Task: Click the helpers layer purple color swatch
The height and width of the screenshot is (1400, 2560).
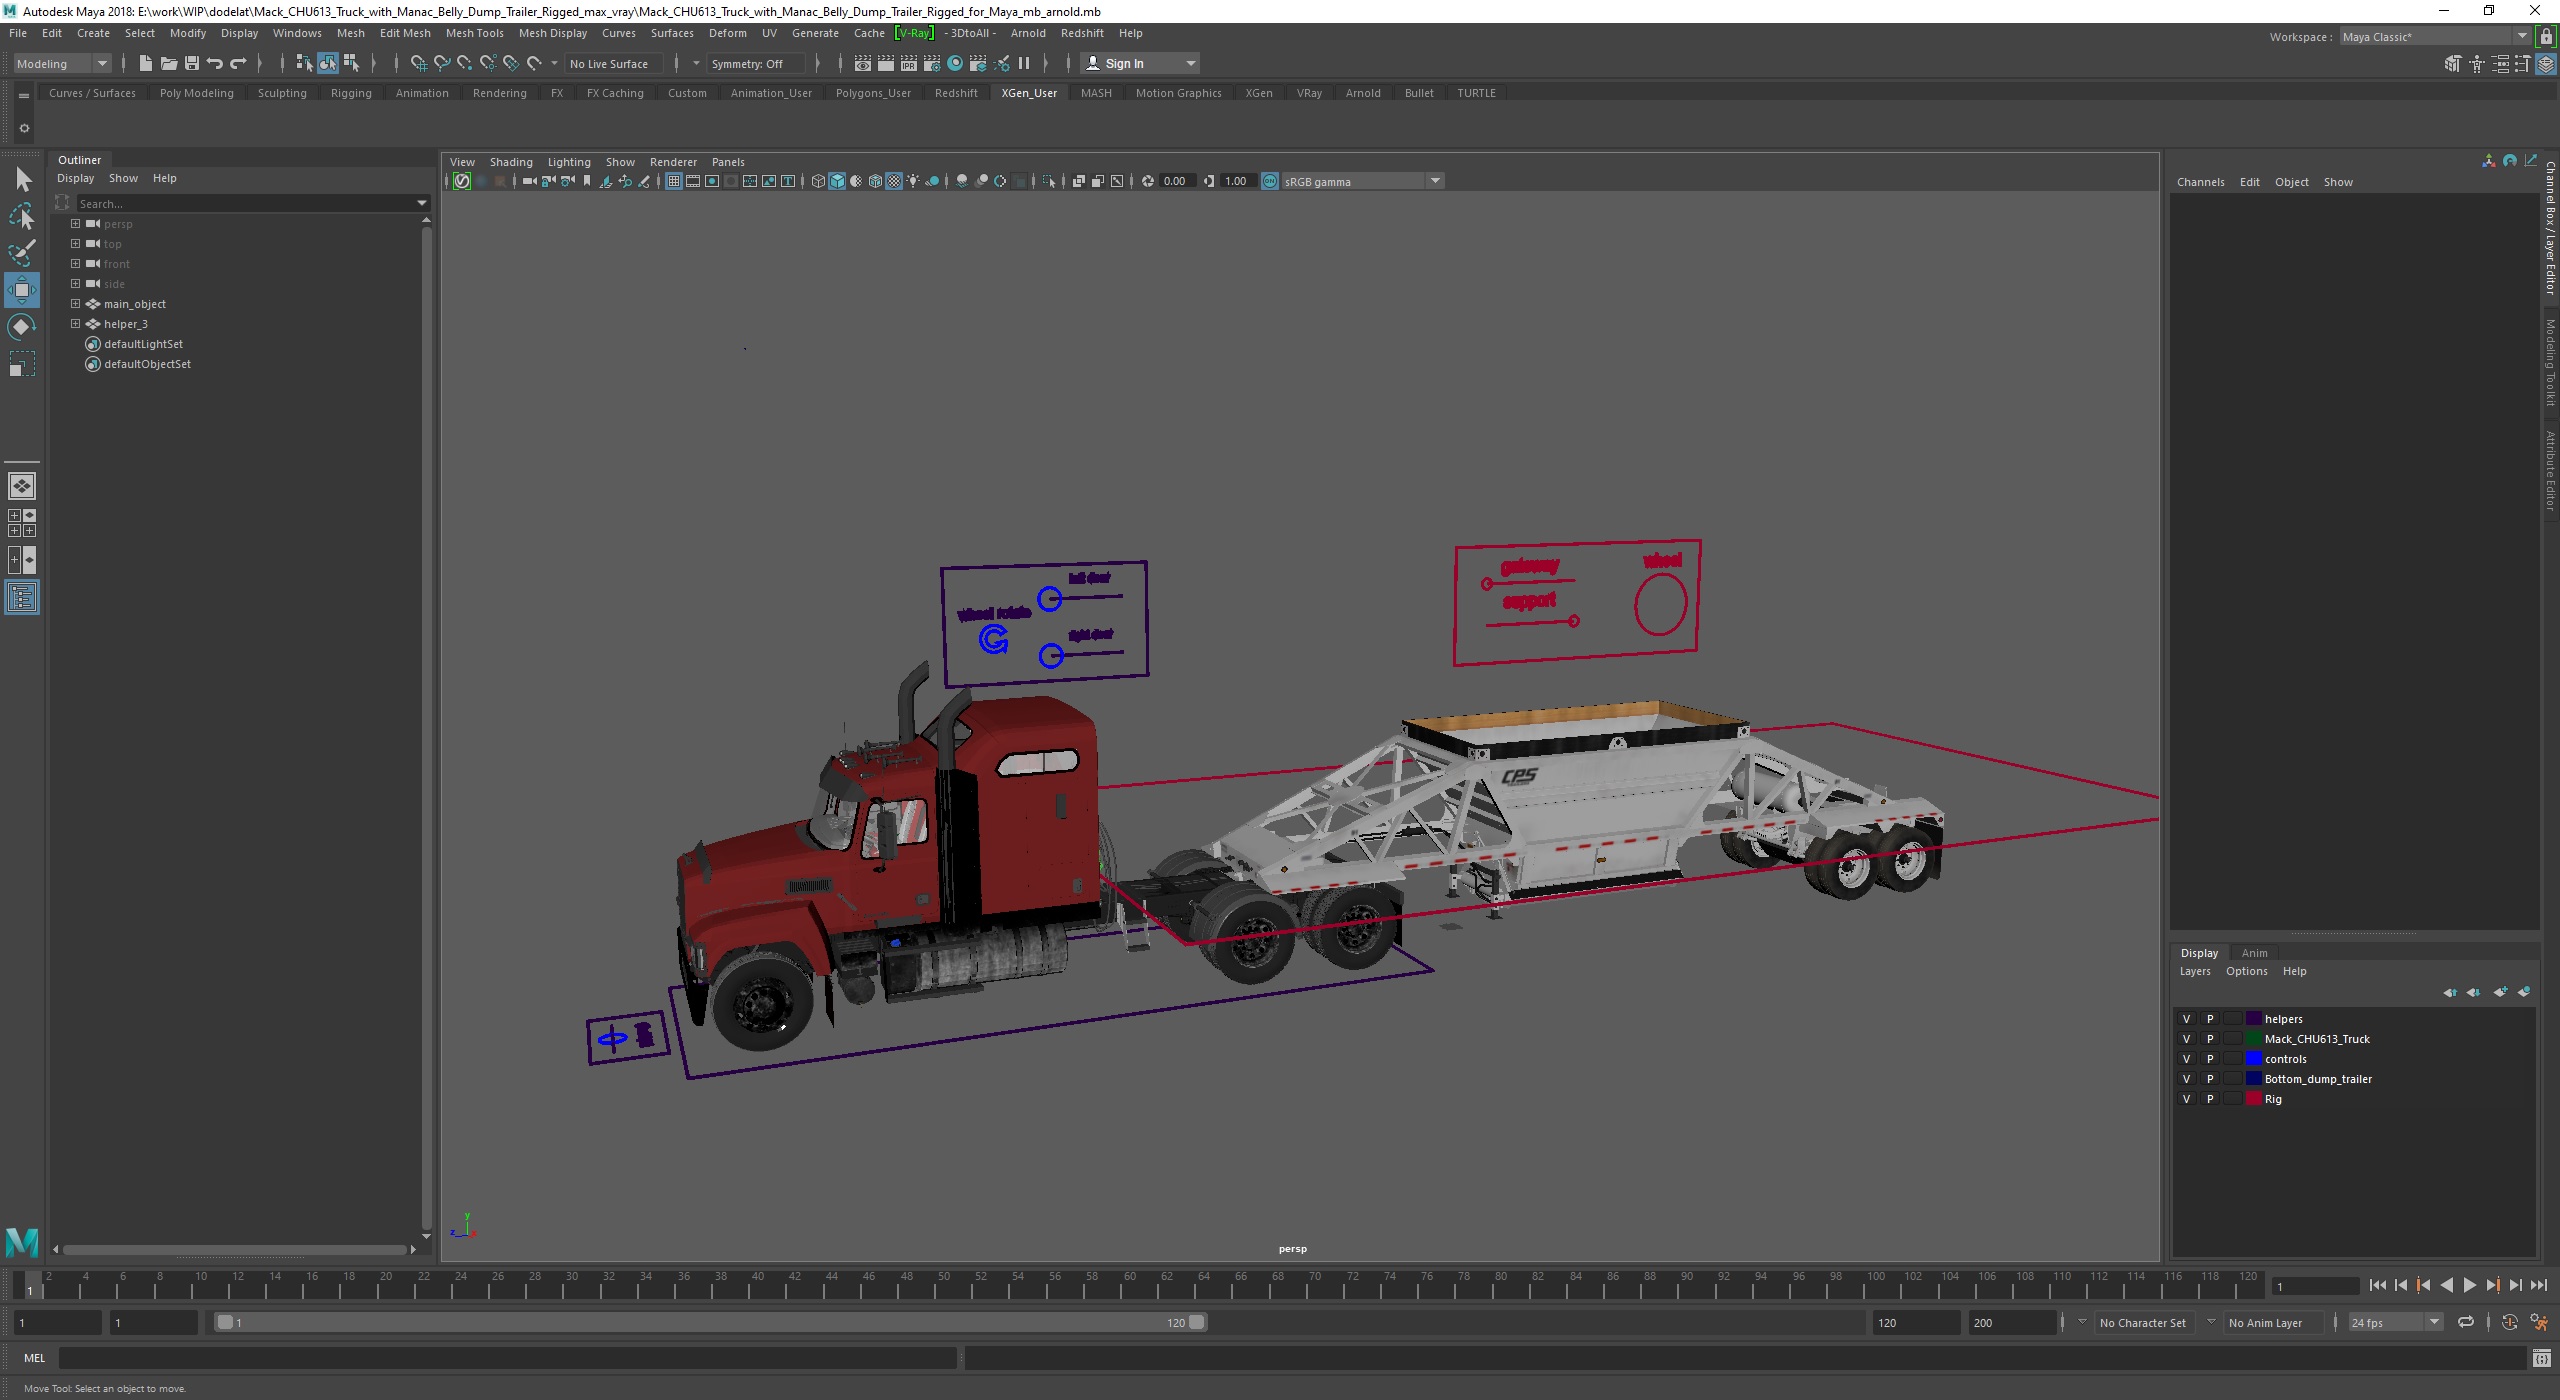Action: [2254, 1019]
